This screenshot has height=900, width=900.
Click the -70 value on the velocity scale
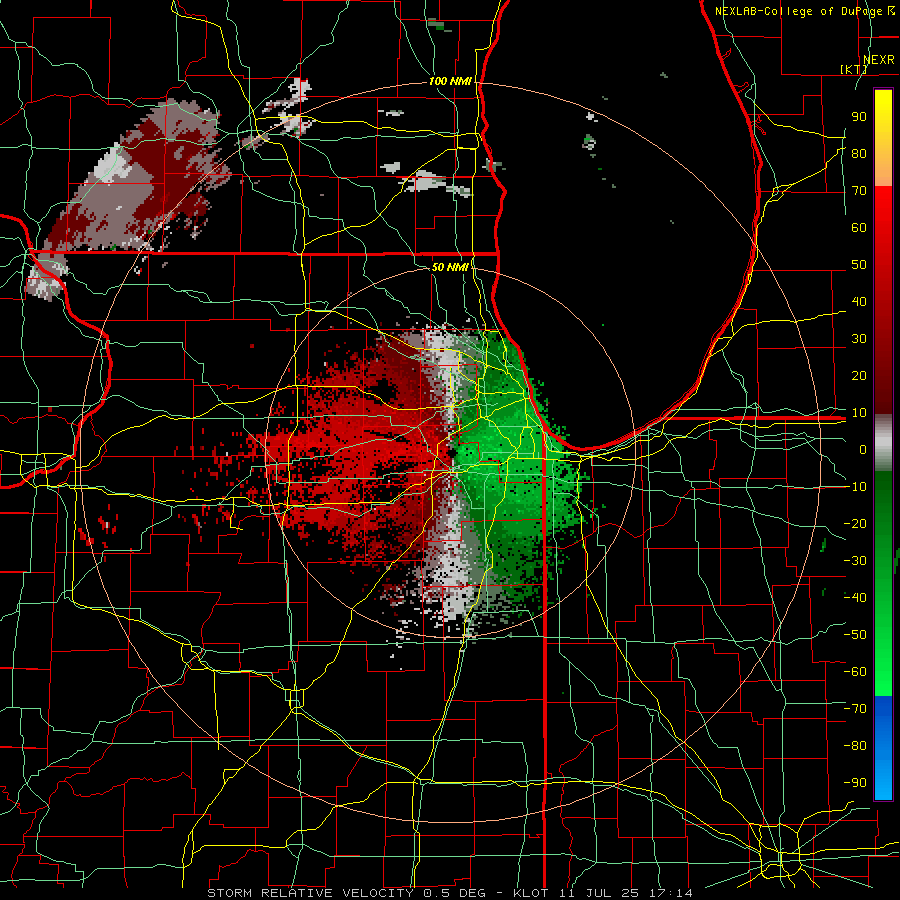855,709
